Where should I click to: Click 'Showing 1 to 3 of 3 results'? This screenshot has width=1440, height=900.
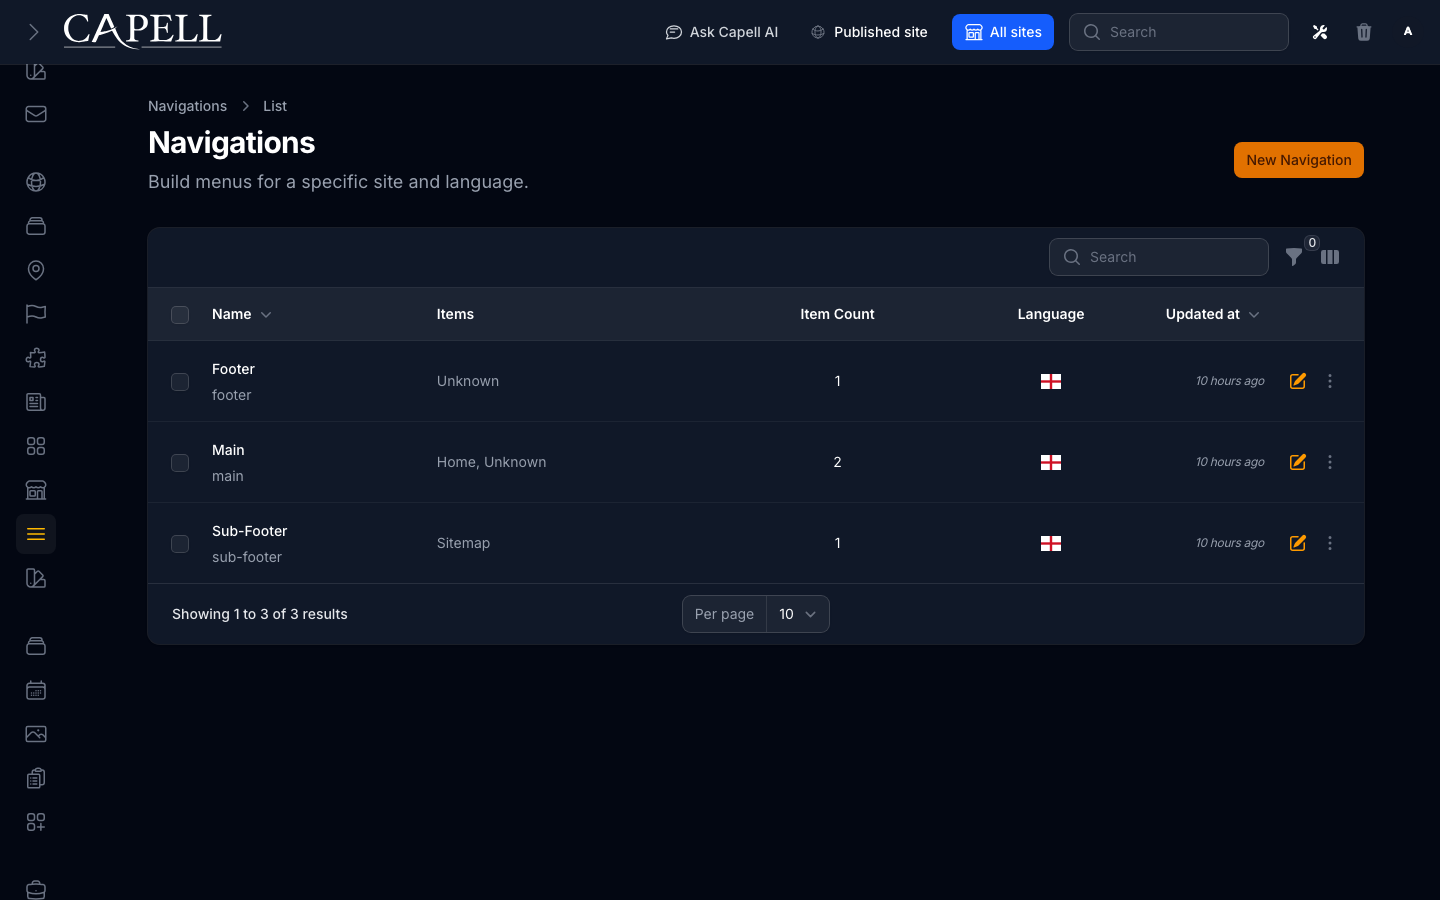pyautogui.click(x=260, y=614)
